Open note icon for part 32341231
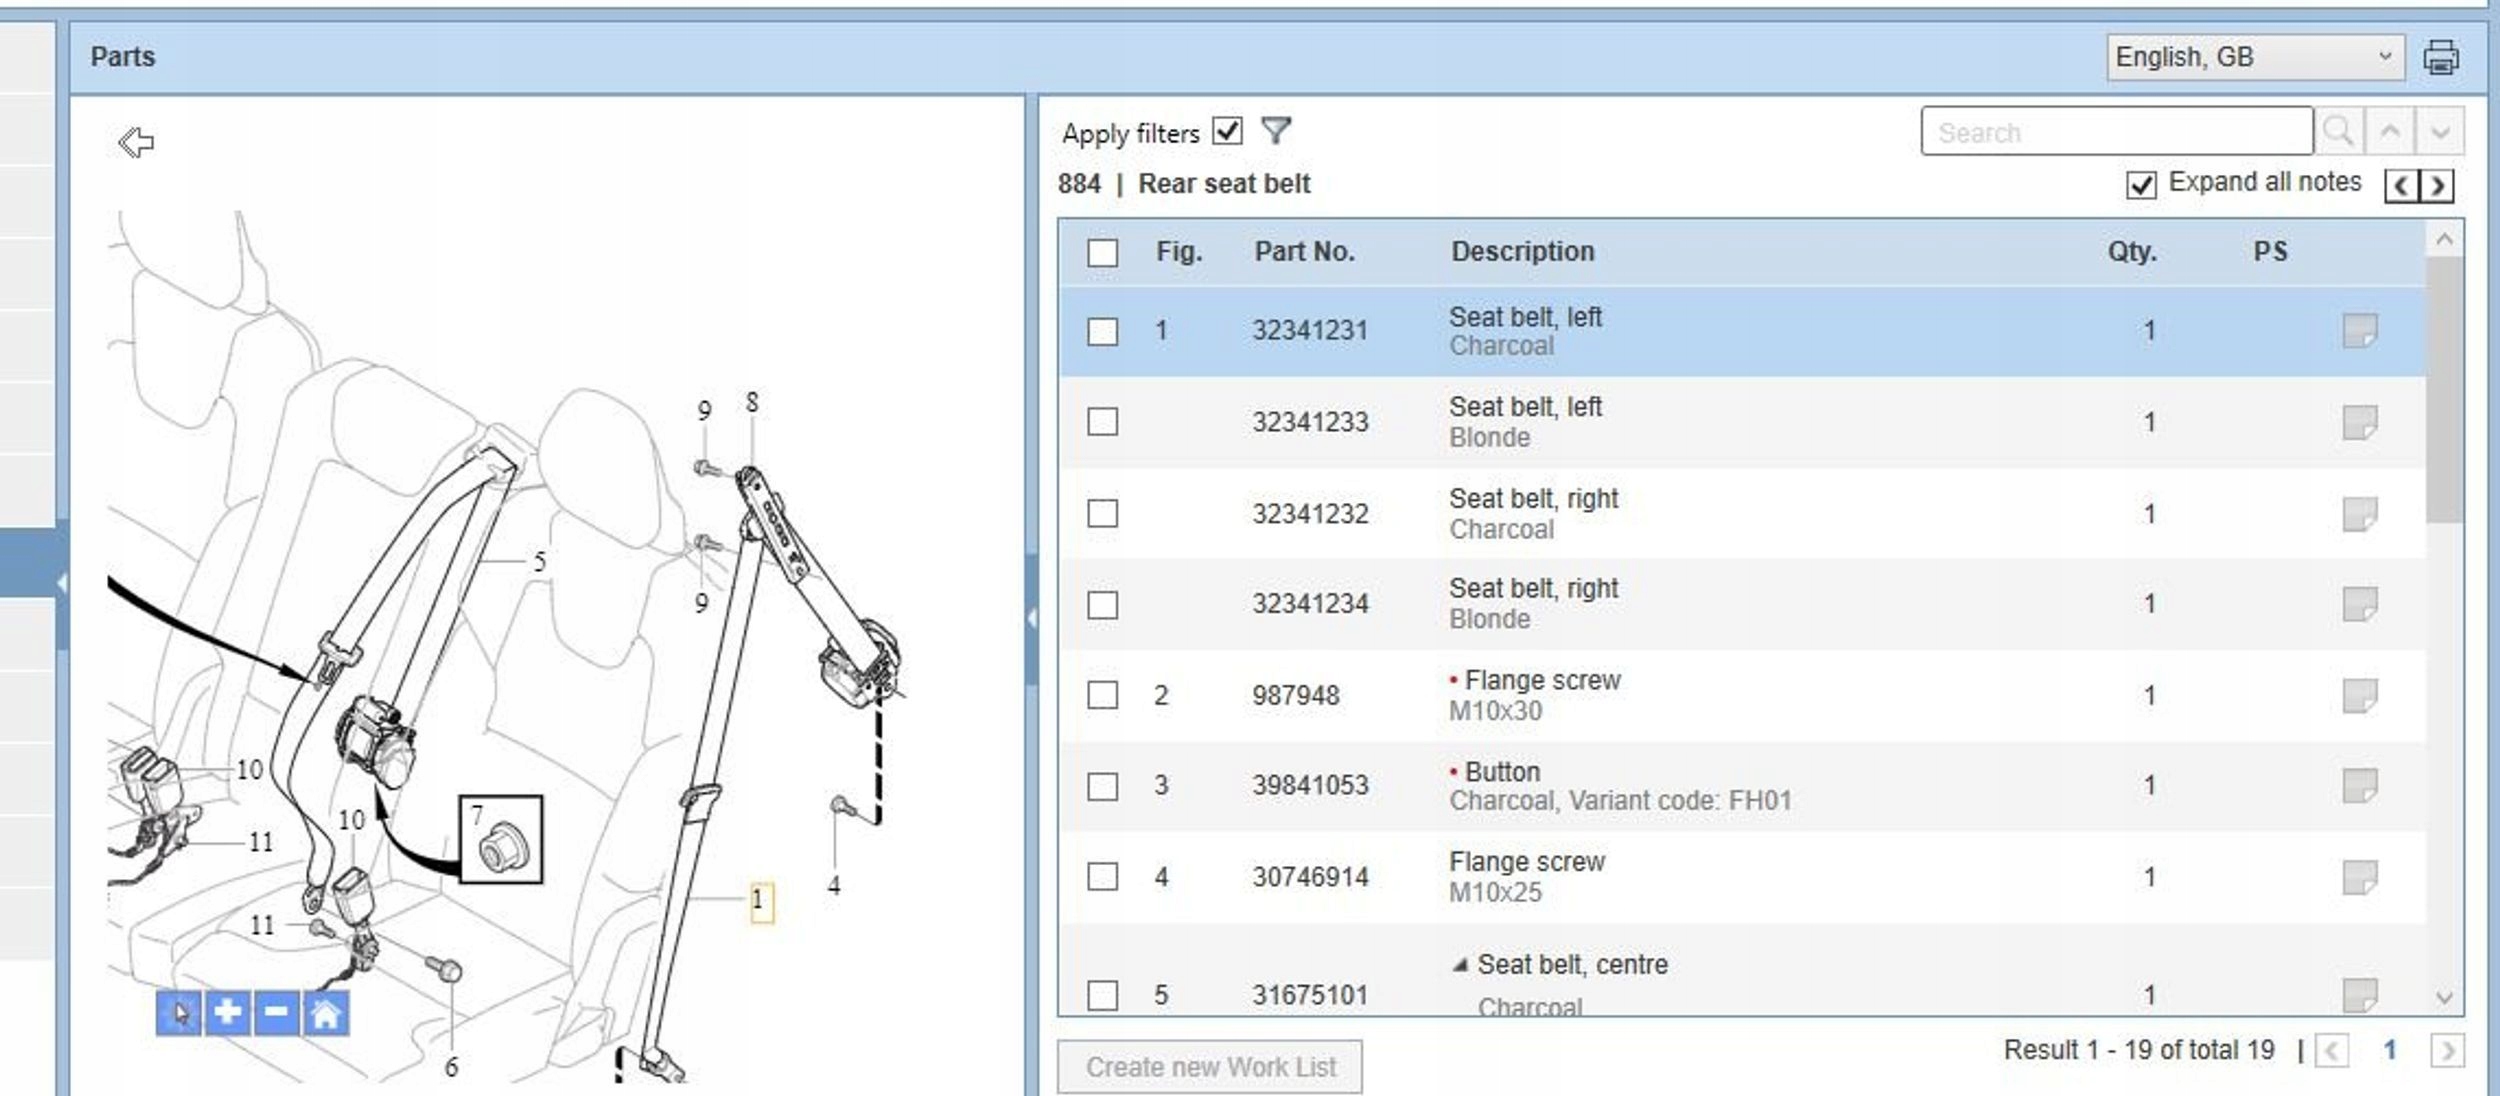The height and width of the screenshot is (1096, 2500). click(x=2359, y=331)
